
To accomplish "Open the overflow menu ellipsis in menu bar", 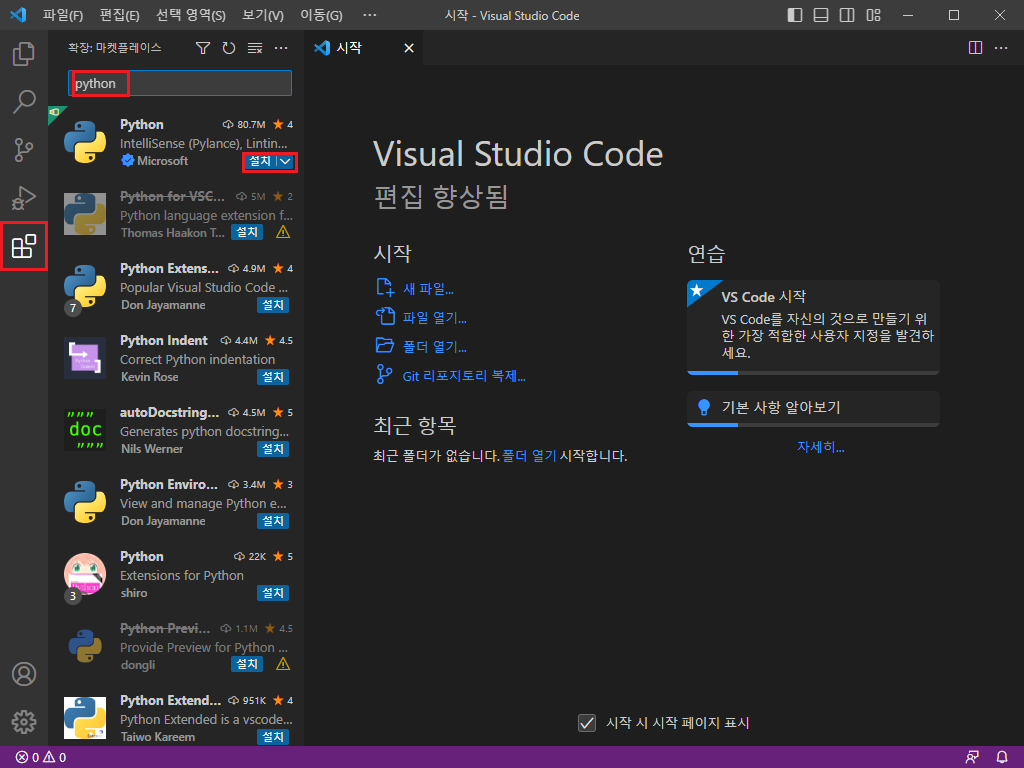I will tap(370, 15).
